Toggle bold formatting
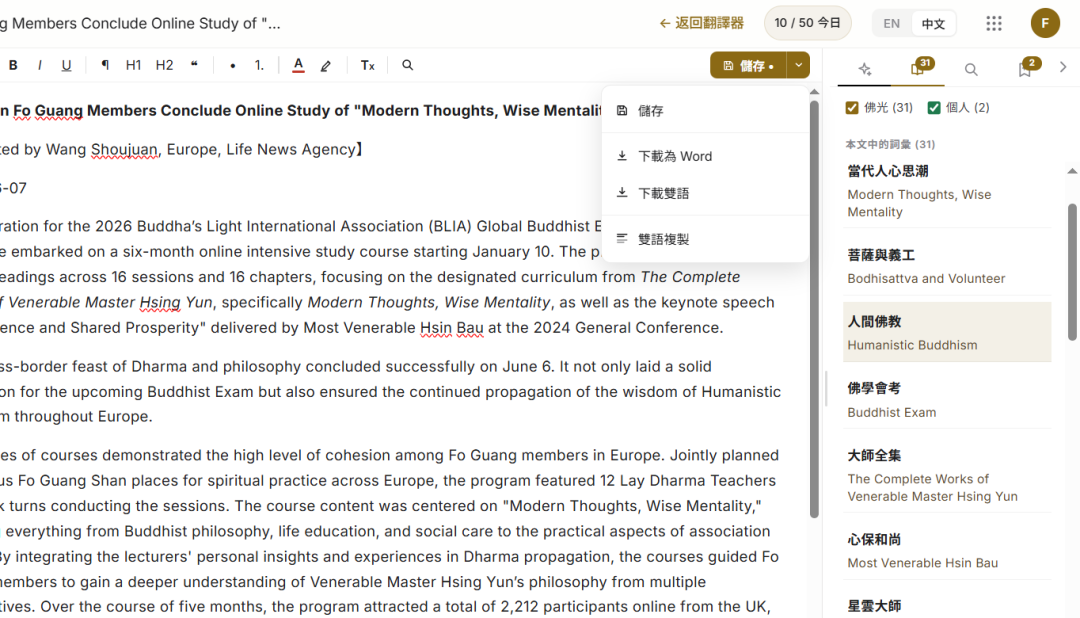Viewport: 1080px width, 618px height. [13, 65]
